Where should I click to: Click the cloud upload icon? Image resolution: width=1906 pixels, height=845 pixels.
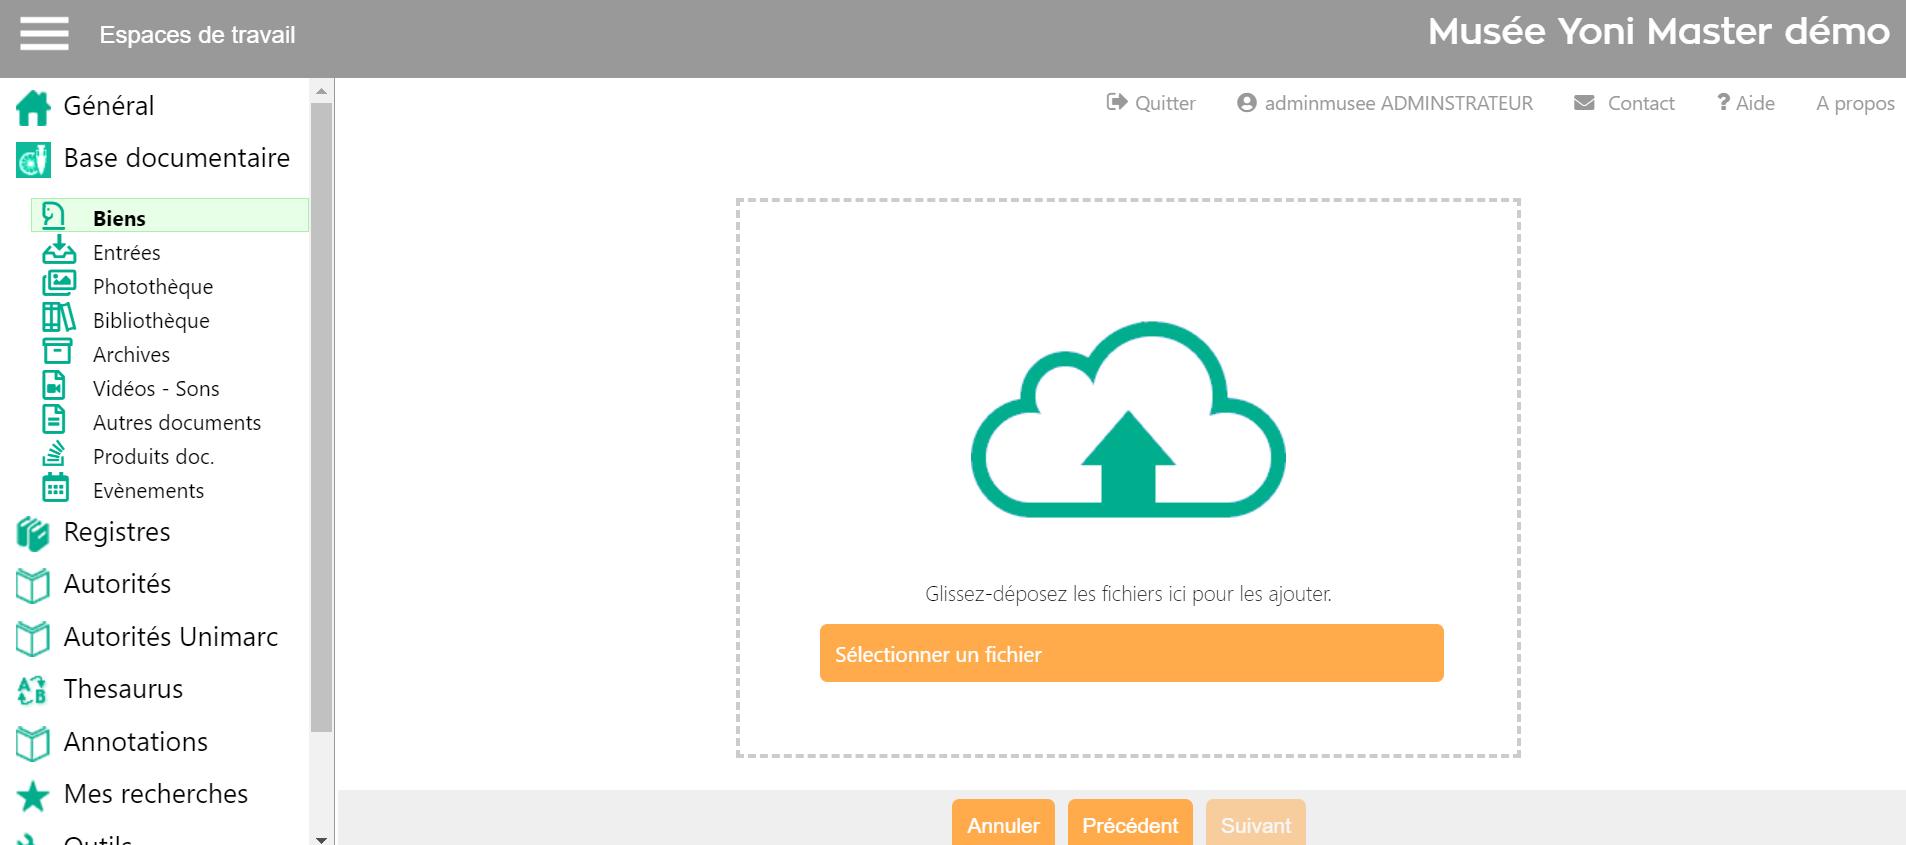tap(1128, 420)
